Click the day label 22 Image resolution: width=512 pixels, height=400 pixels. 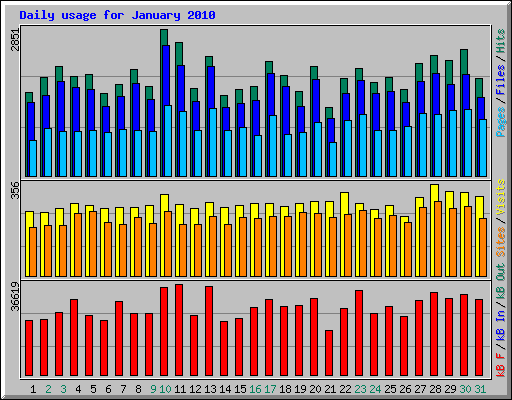[x=345, y=389]
